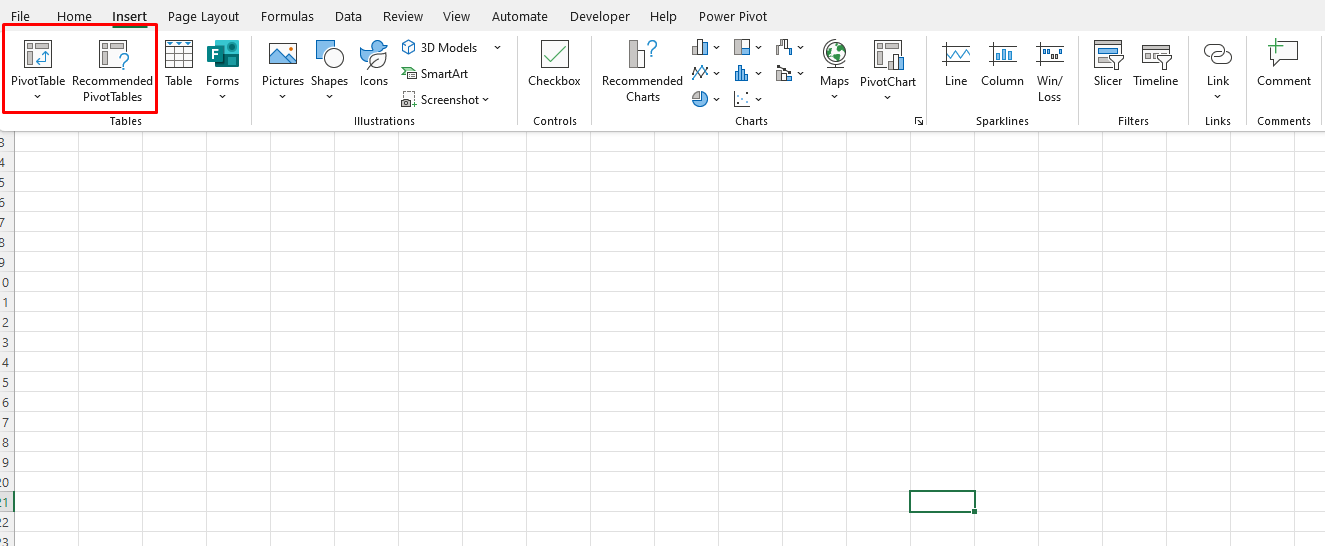Insert a Slicer filter

(x=1107, y=64)
